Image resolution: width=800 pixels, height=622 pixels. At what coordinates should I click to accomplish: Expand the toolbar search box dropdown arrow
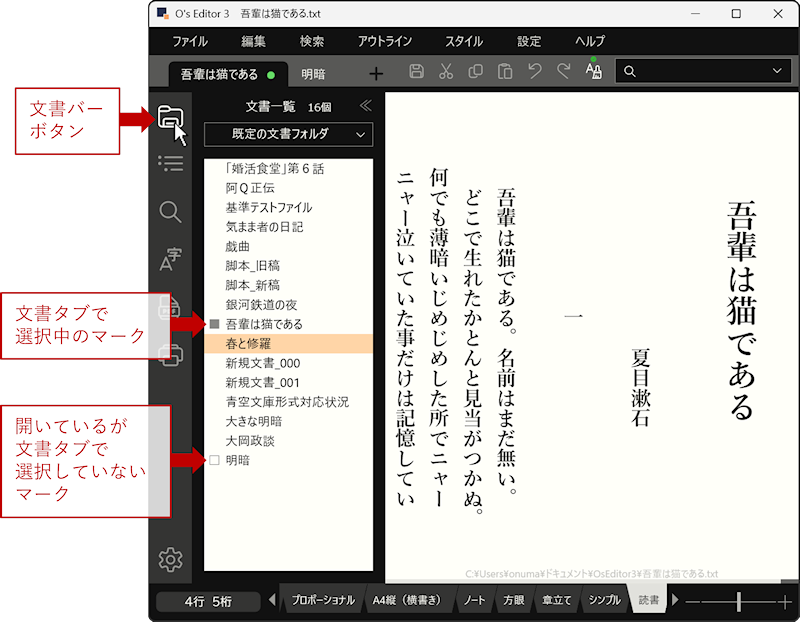777,71
